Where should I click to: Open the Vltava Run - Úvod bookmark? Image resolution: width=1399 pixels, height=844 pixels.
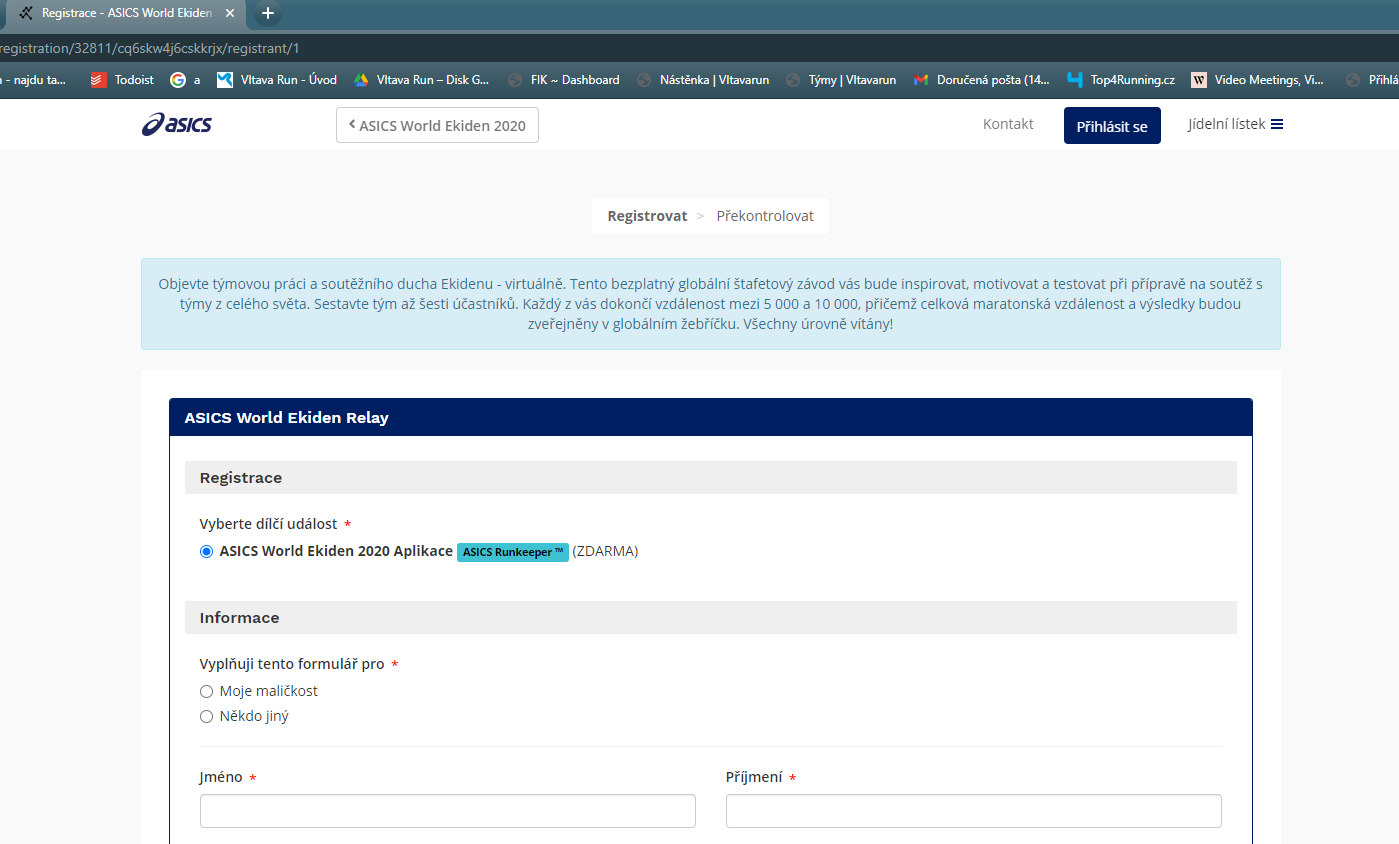tap(277, 80)
